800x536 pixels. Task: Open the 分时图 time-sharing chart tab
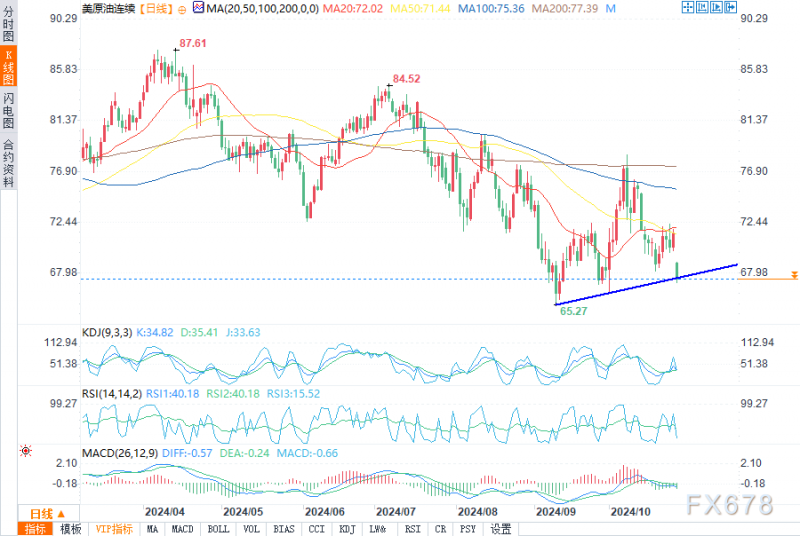click(8, 23)
